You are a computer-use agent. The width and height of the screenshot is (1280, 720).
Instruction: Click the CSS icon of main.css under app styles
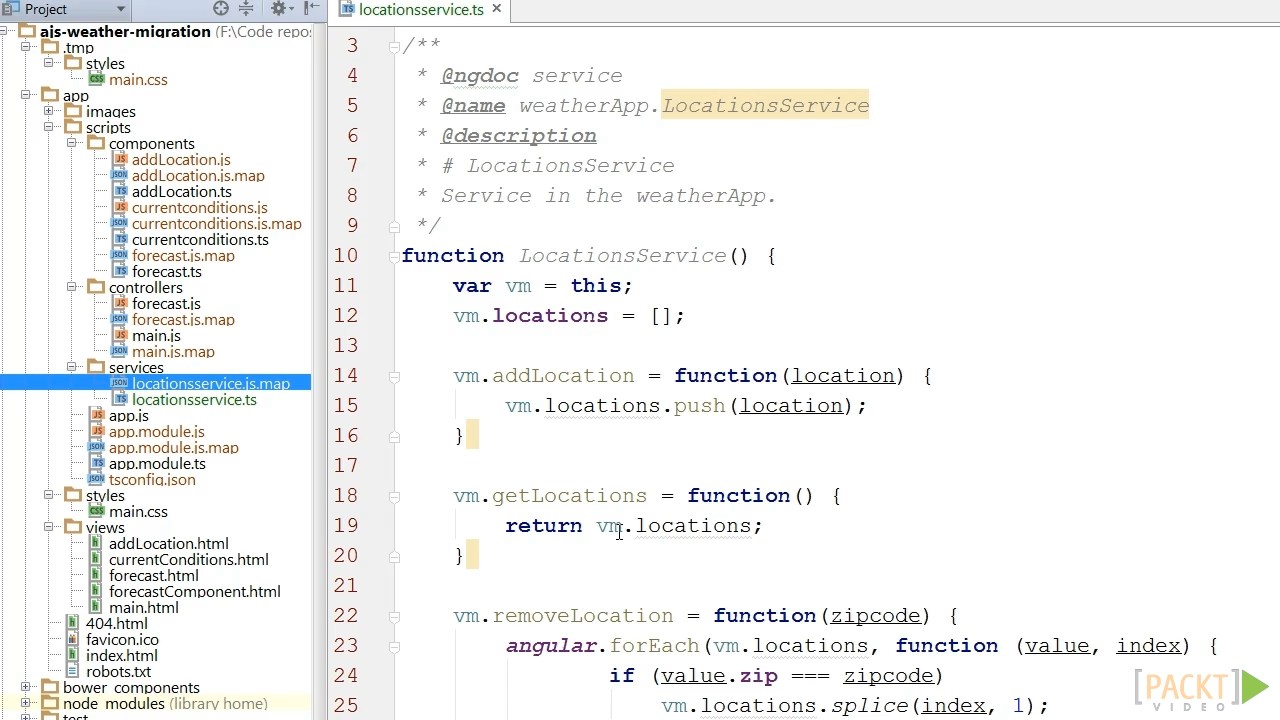coord(97,511)
